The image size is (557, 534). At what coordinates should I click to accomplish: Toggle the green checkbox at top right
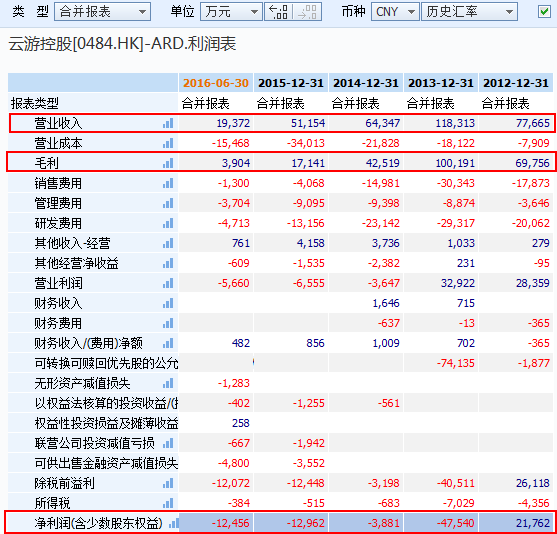coord(544,12)
